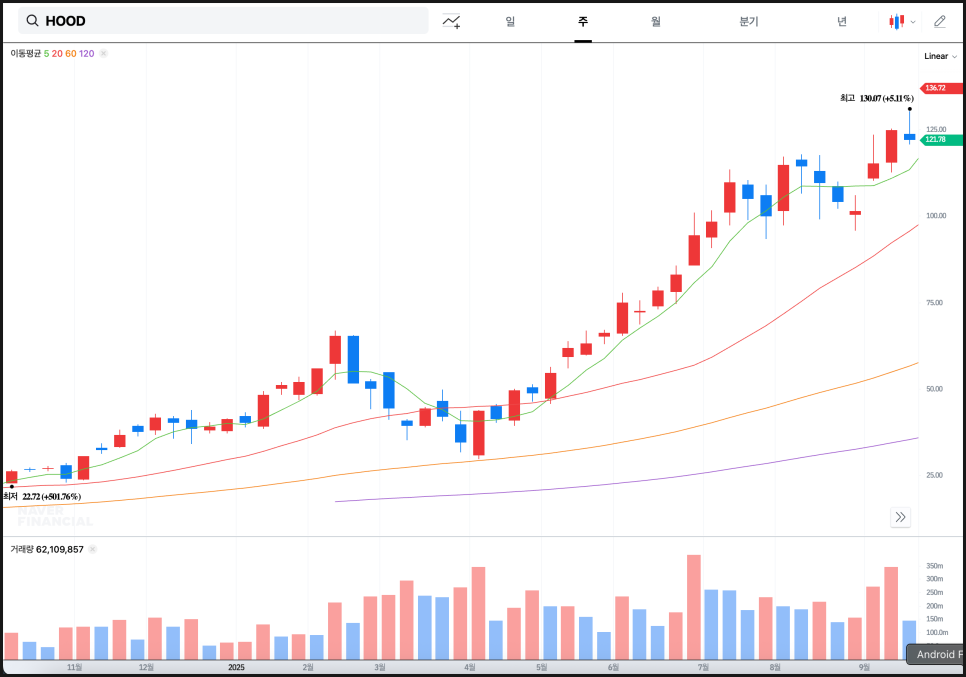Image resolution: width=966 pixels, height=677 pixels.
Task: Click the candlestick chart type icon
Action: click(896, 22)
